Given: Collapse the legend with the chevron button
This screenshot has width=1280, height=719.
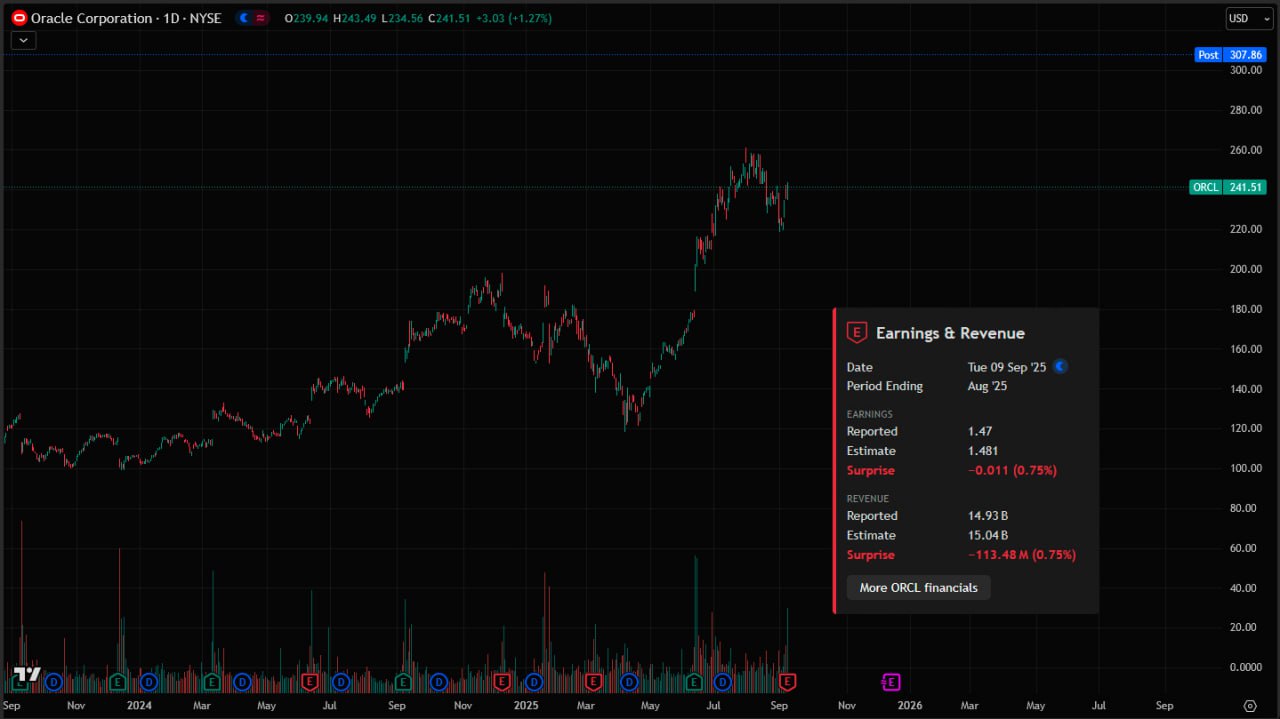Looking at the screenshot, I should tap(23, 40).
